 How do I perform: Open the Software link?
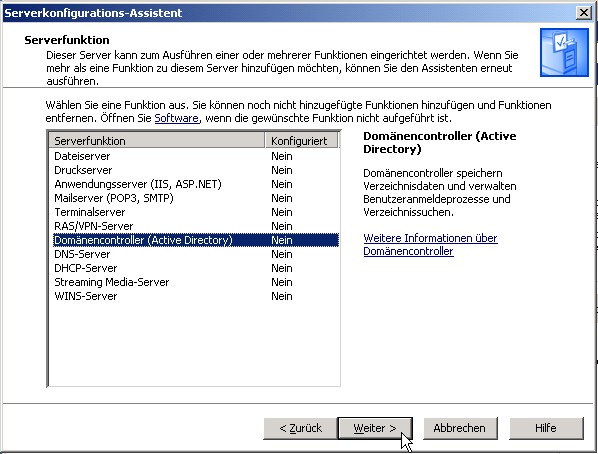tap(177, 118)
